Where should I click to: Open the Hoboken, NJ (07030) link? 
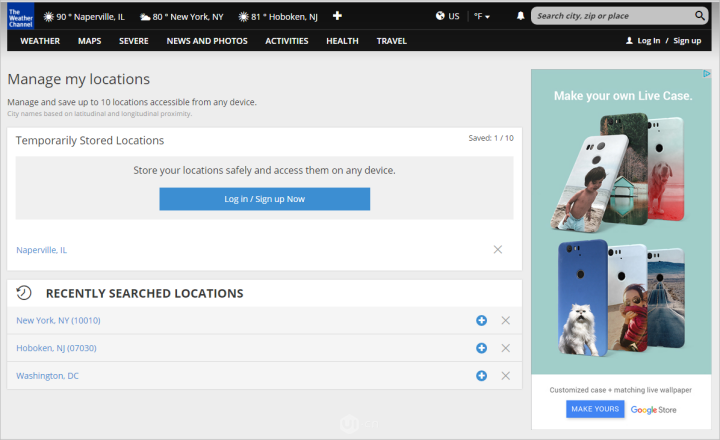coord(56,348)
